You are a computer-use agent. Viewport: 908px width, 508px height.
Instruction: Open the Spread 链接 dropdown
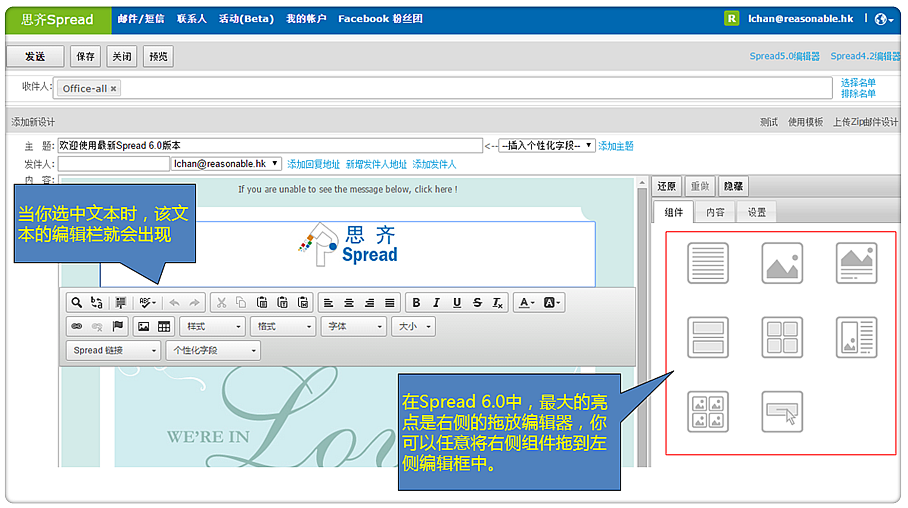point(114,350)
